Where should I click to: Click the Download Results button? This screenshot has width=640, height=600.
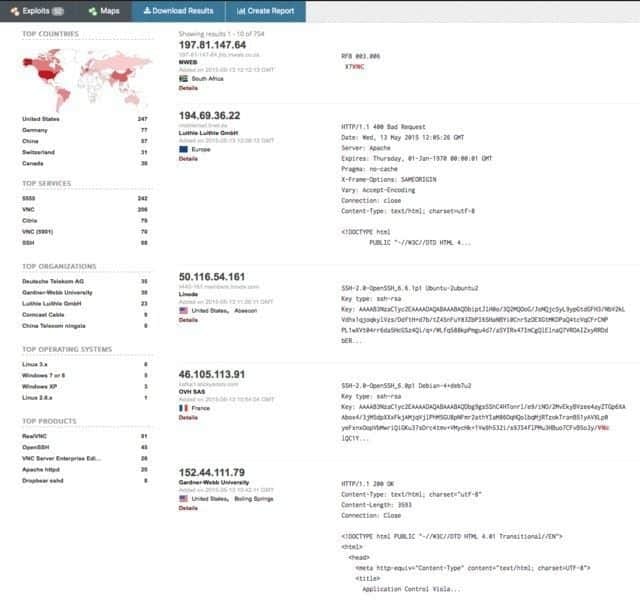178,11
